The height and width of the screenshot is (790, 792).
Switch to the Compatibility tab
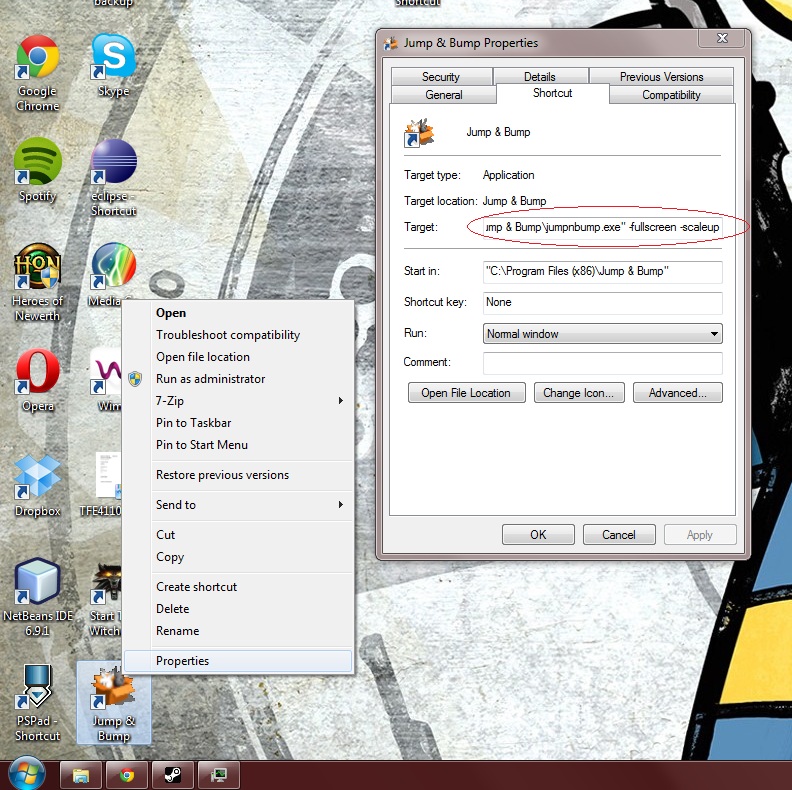pyautogui.click(x=671, y=95)
